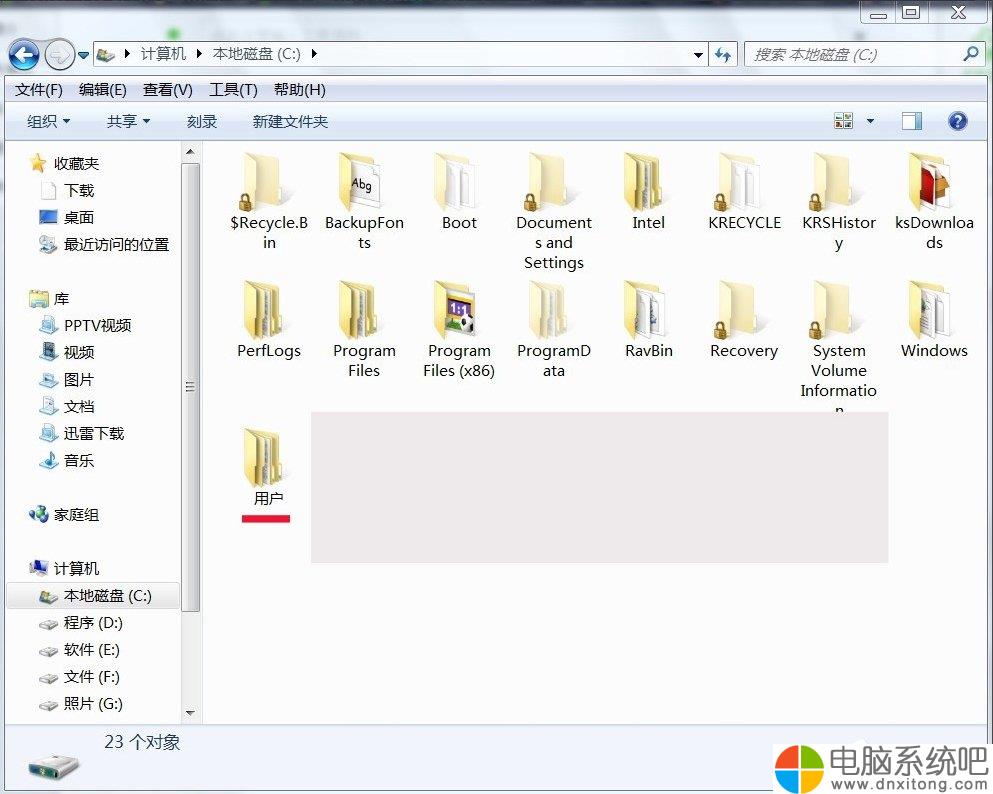Click the Back navigation arrow button
Viewport: 993px width, 794px height.
pos(24,55)
